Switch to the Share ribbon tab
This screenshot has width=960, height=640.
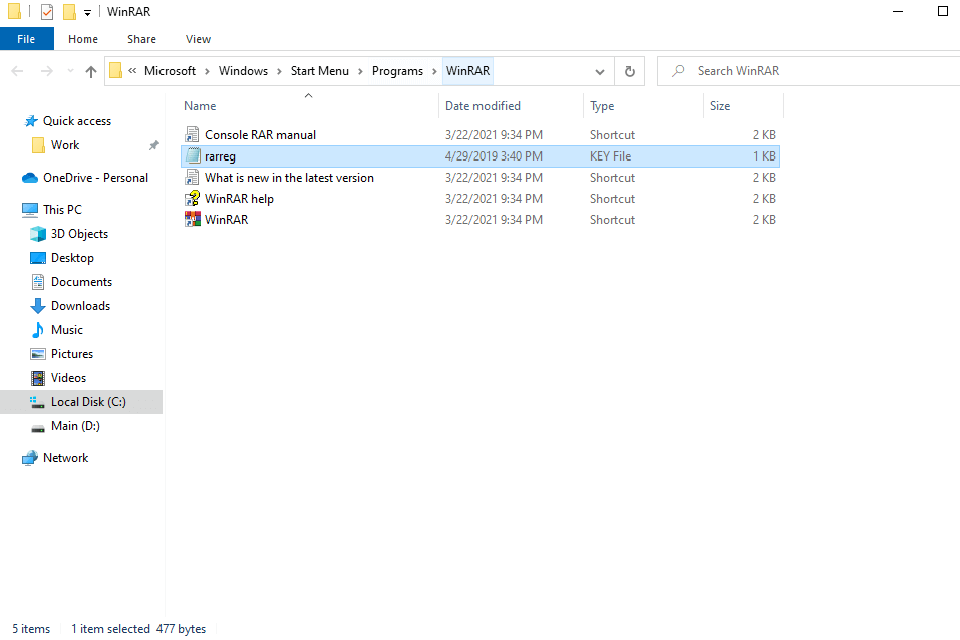coord(141,39)
